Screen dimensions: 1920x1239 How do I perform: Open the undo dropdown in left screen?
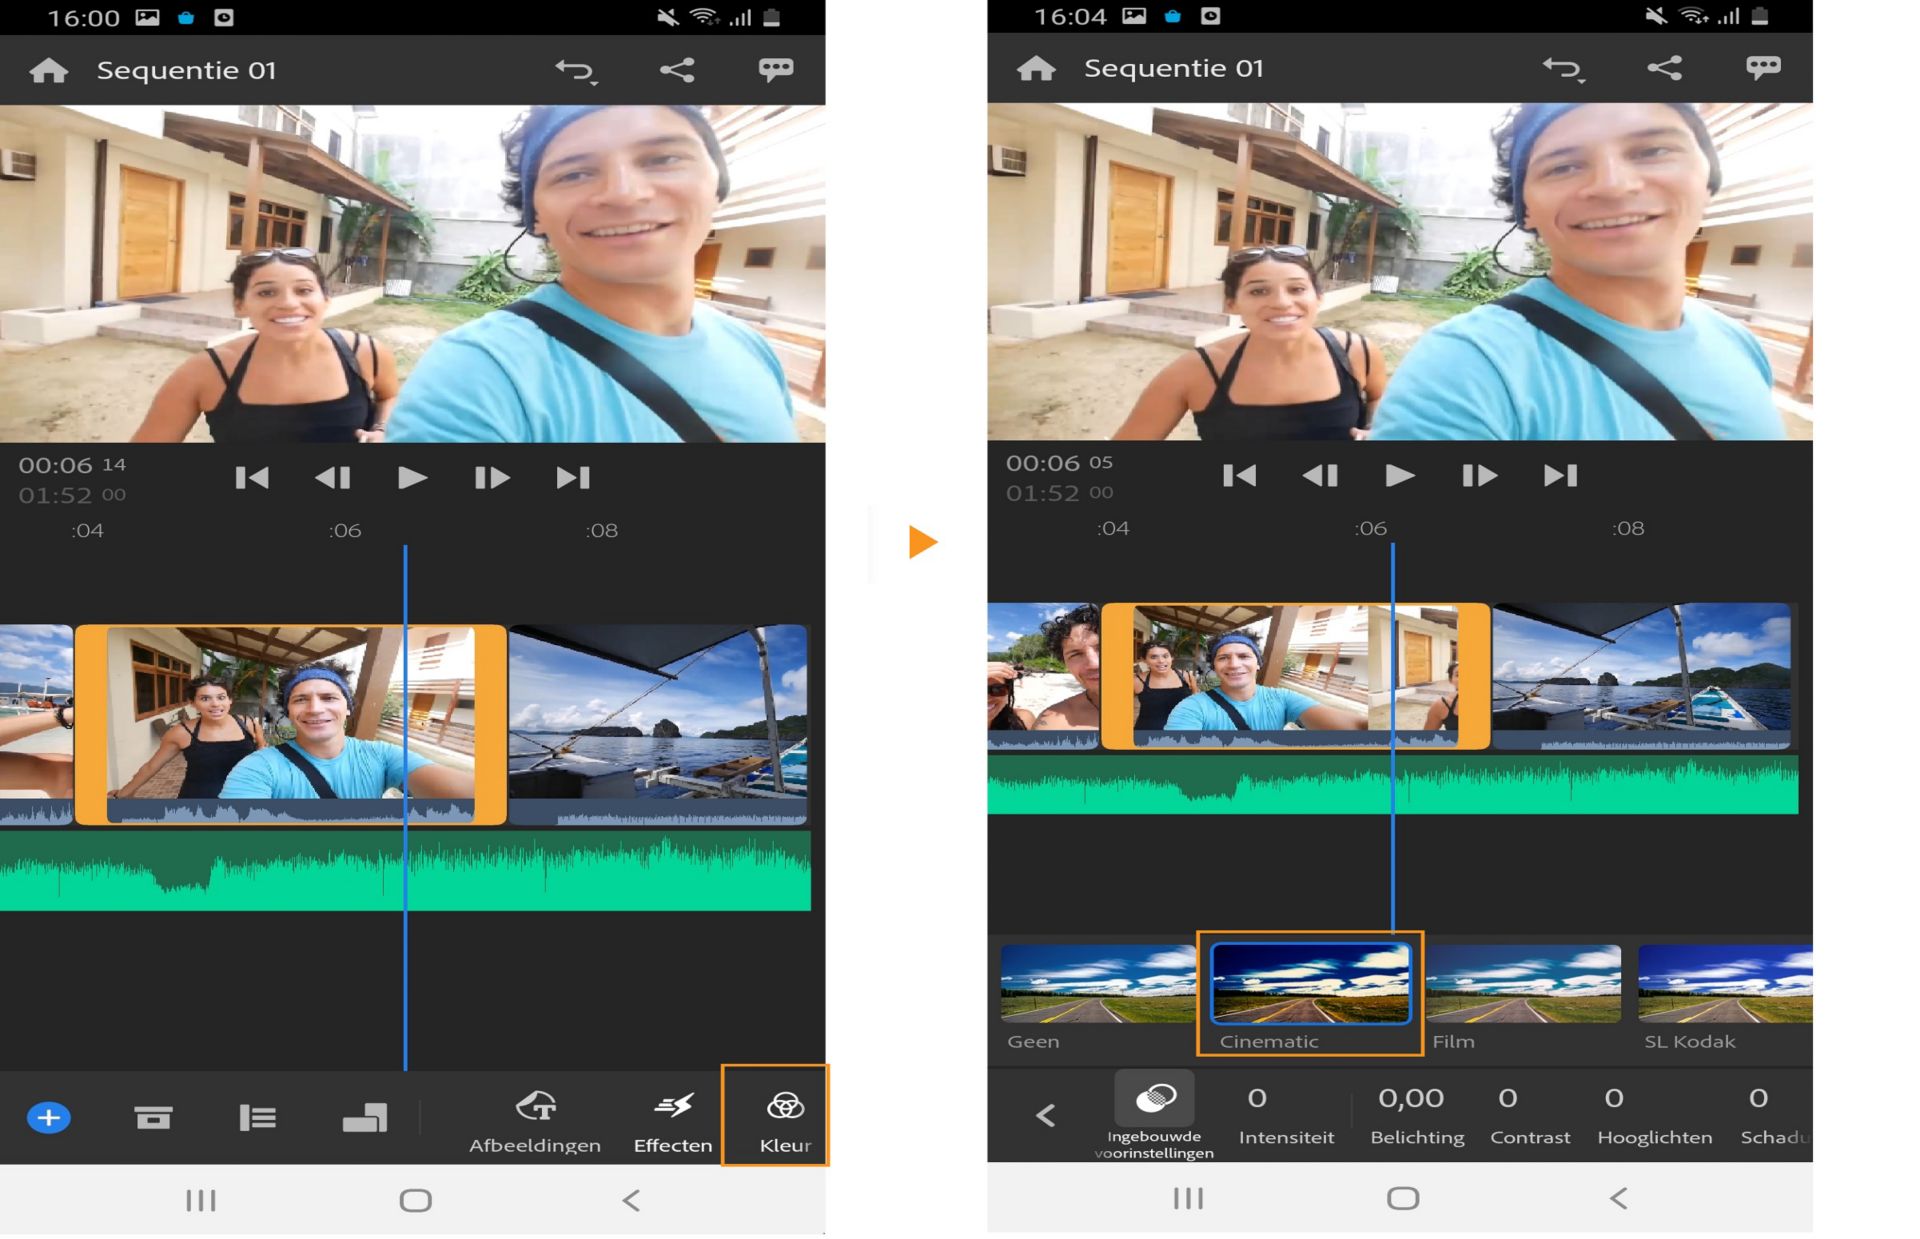pyautogui.click(x=576, y=70)
